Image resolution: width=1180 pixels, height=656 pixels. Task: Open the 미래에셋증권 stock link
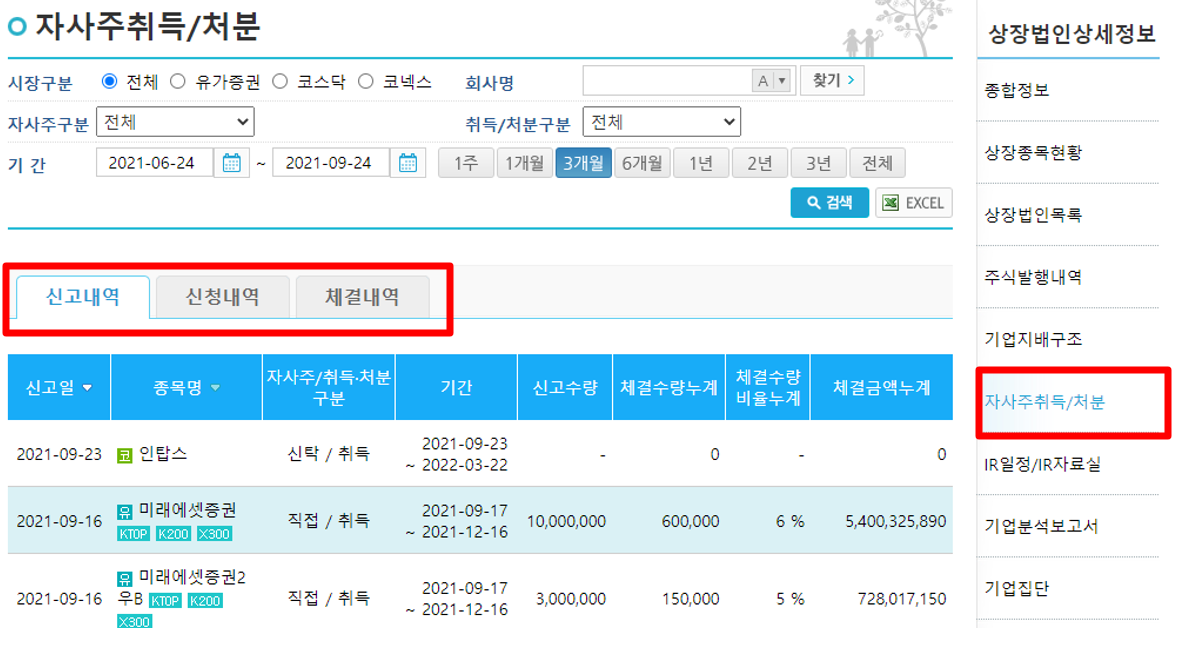[x=187, y=510]
